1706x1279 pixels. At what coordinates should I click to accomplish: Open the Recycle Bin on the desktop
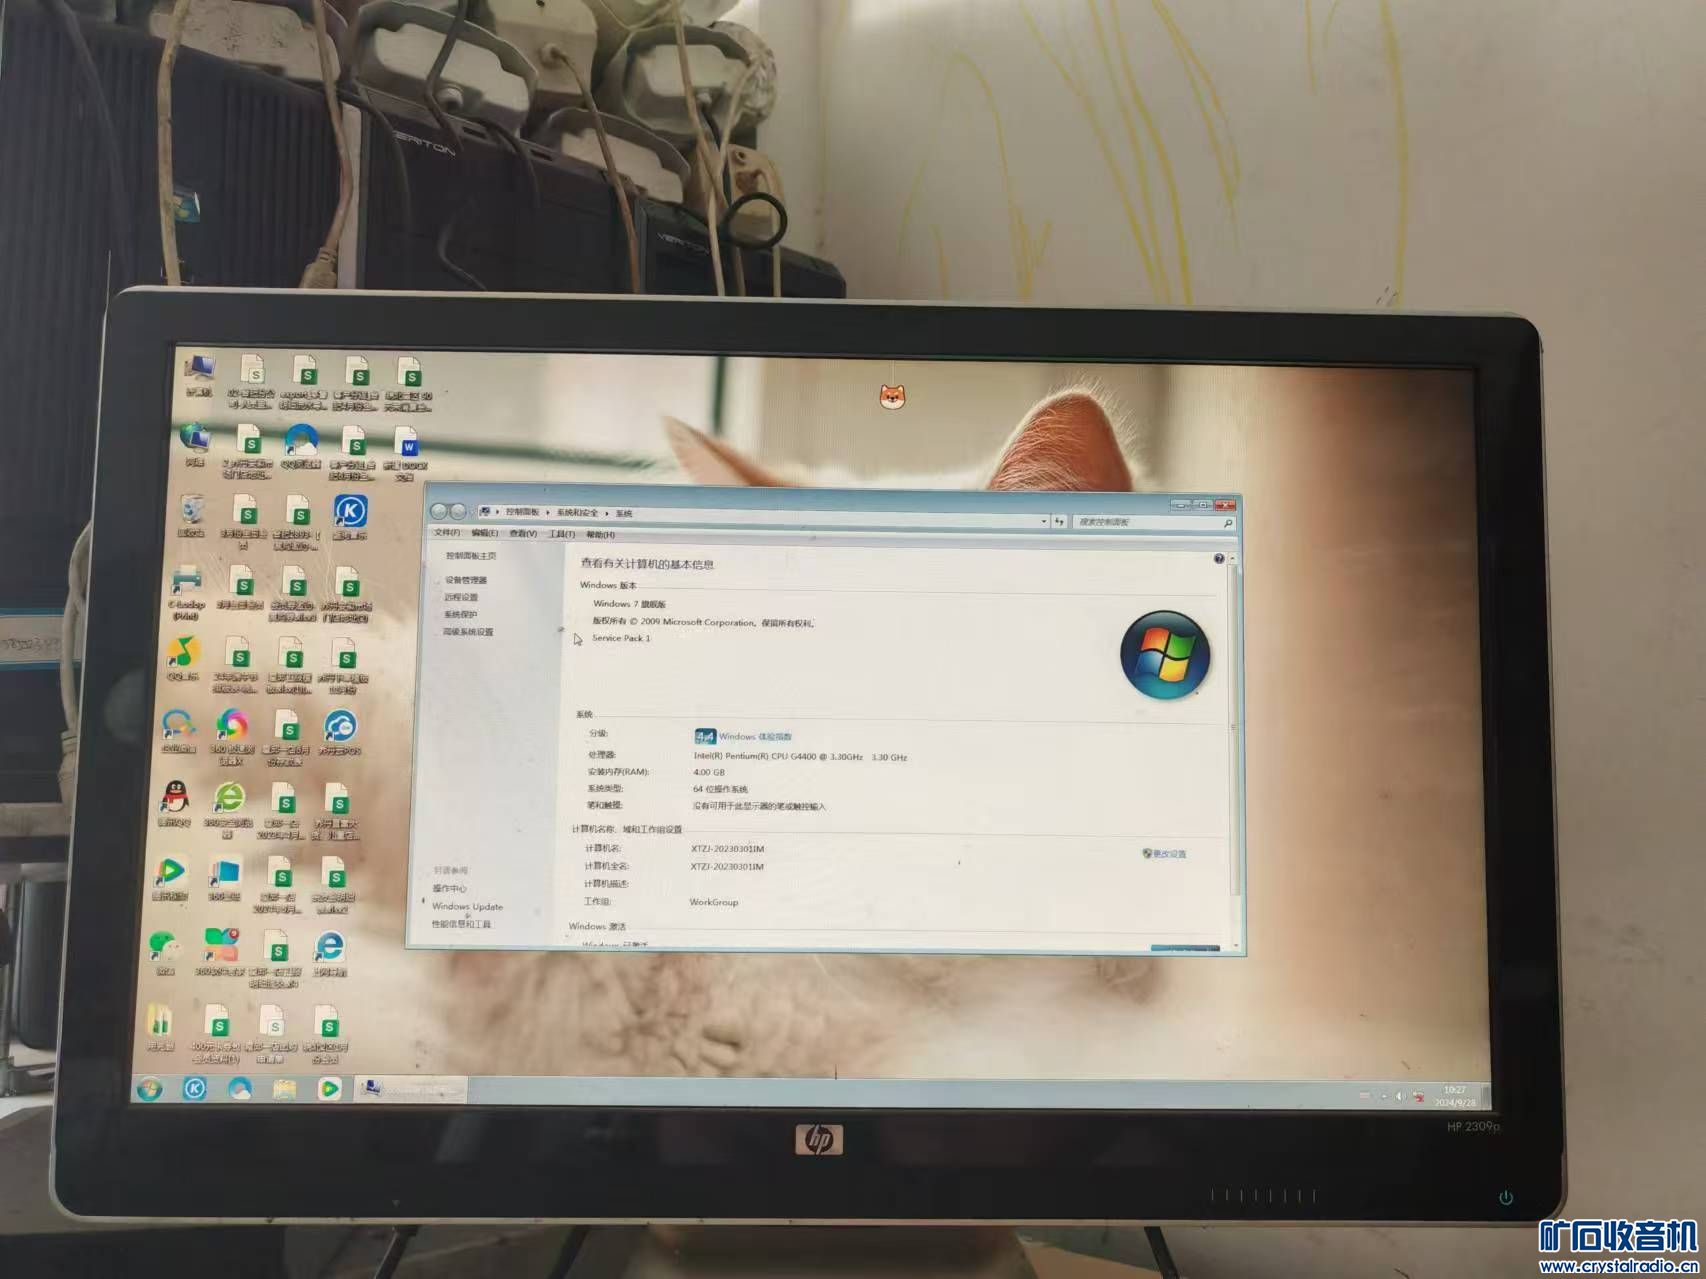[191, 515]
